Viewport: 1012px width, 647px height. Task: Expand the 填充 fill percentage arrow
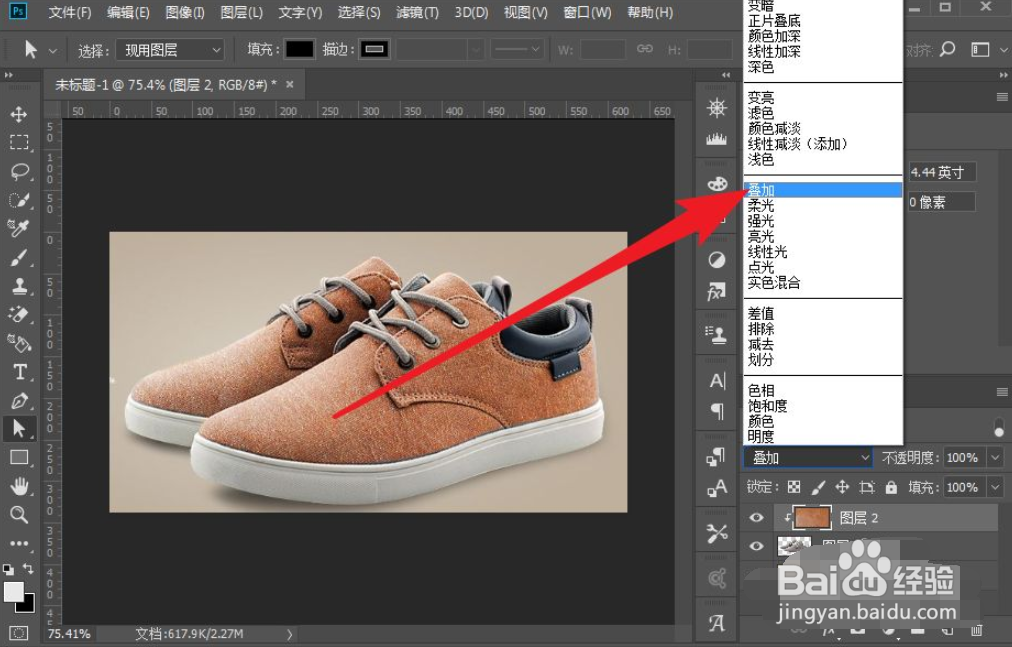coord(995,487)
